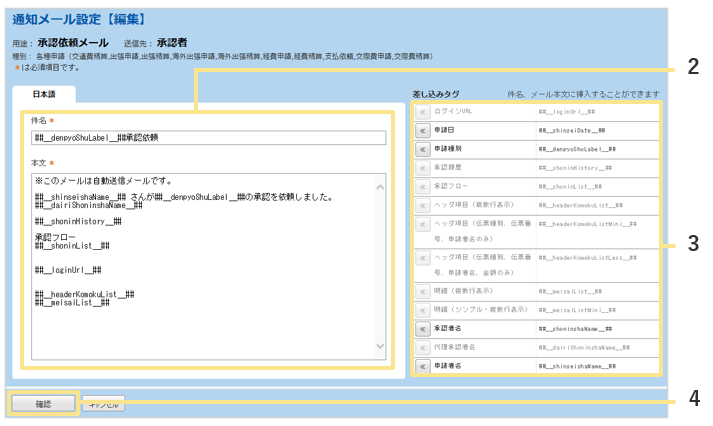The height and width of the screenshot is (426, 713).
Task: Insert the 申請日 tag using its arrow
Action: tap(422, 130)
